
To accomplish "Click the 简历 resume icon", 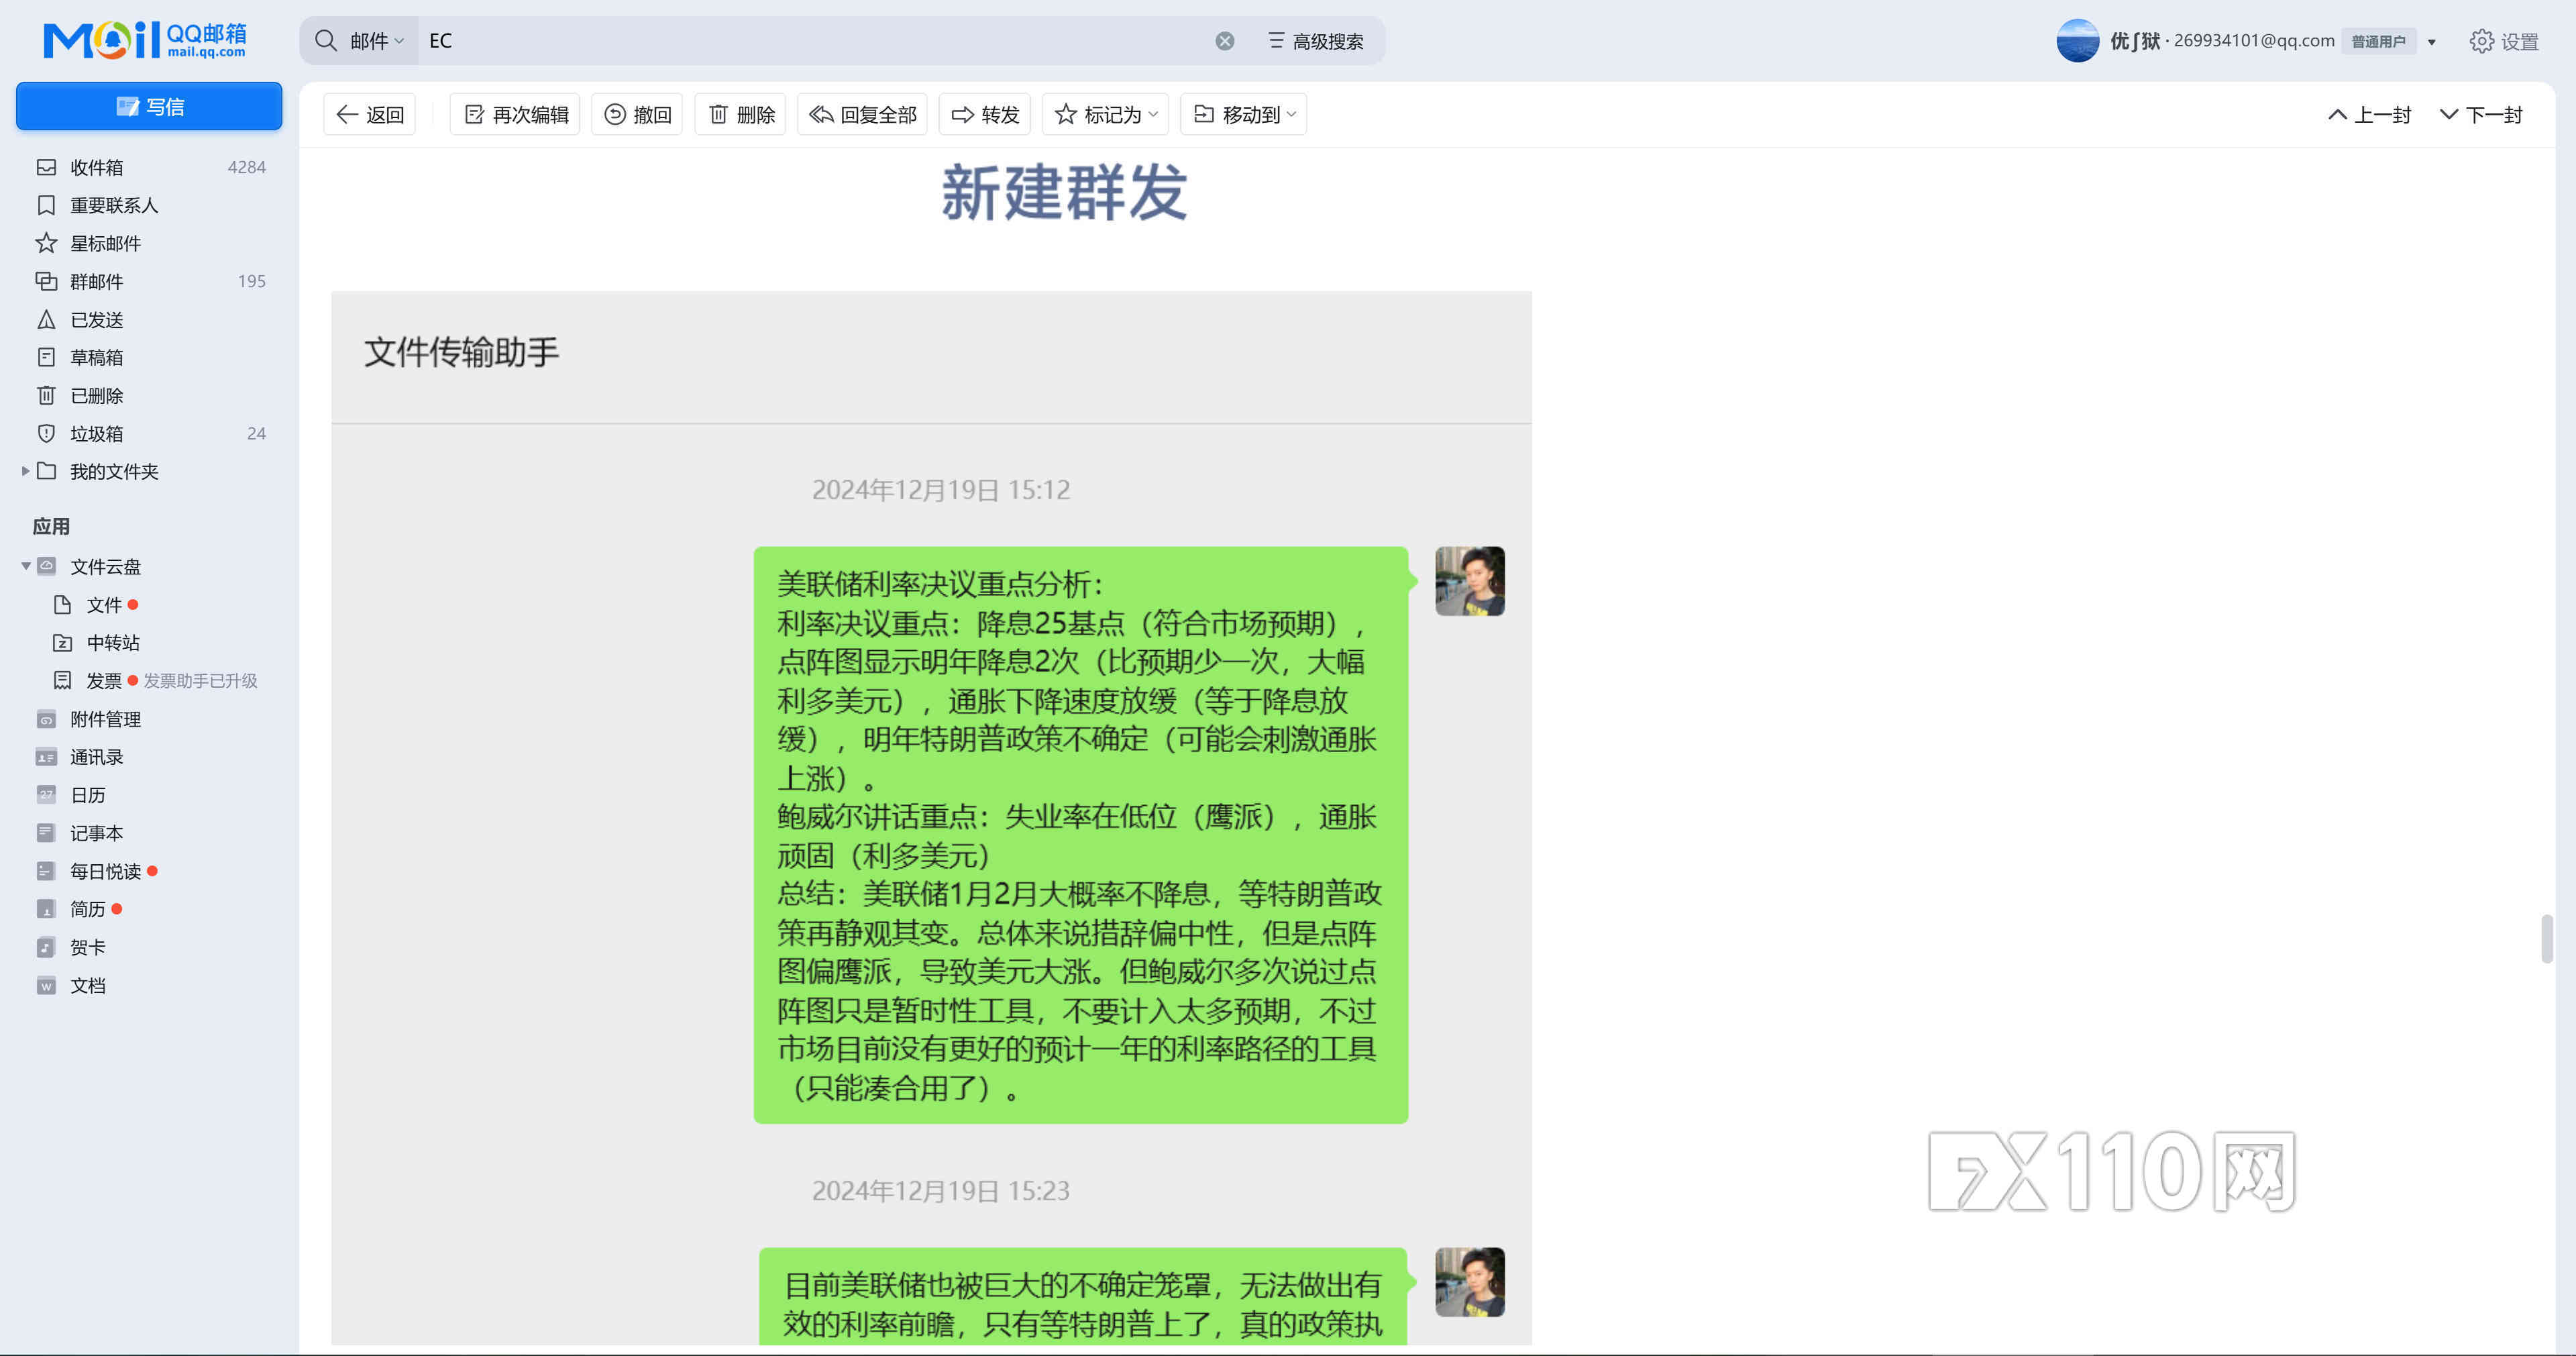I will [46, 909].
